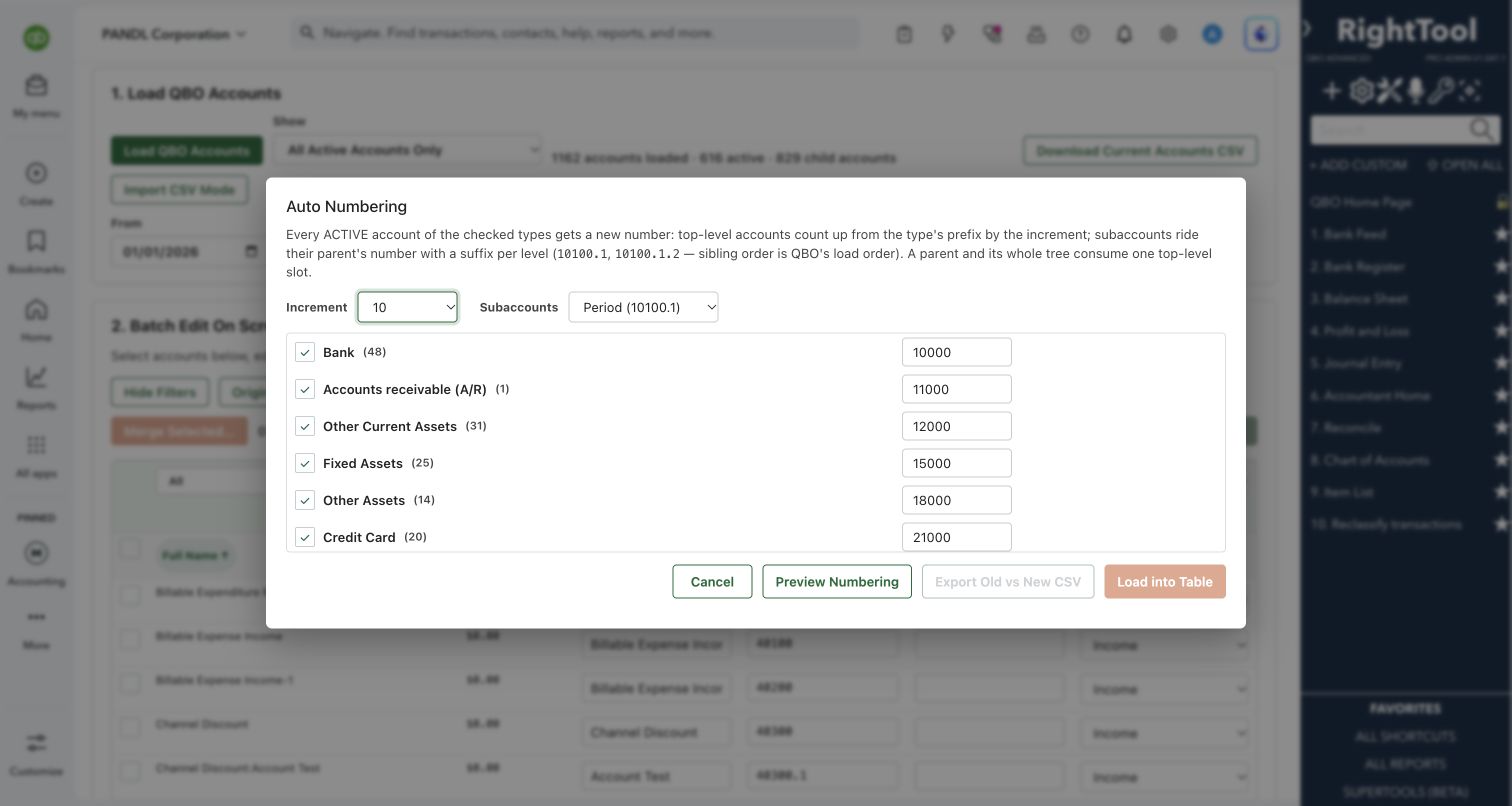Open Reconcile in RightTool list
The width and height of the screenshot is (1512, 806).
pyautogui.click(x=1346, y=427)
